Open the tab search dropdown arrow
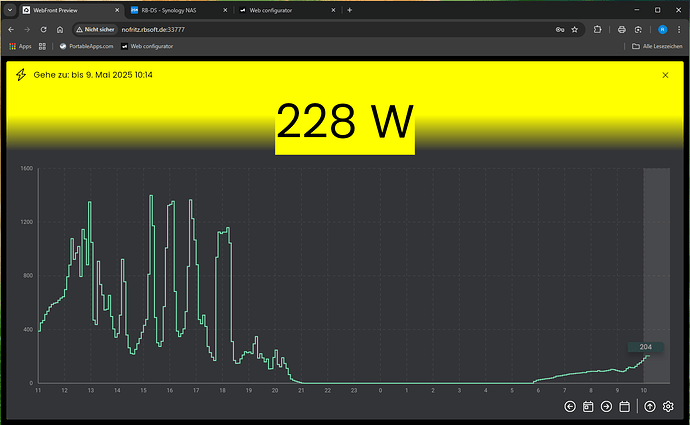The image size is (690, 425). pyautogui.click(x=10, y=10)
